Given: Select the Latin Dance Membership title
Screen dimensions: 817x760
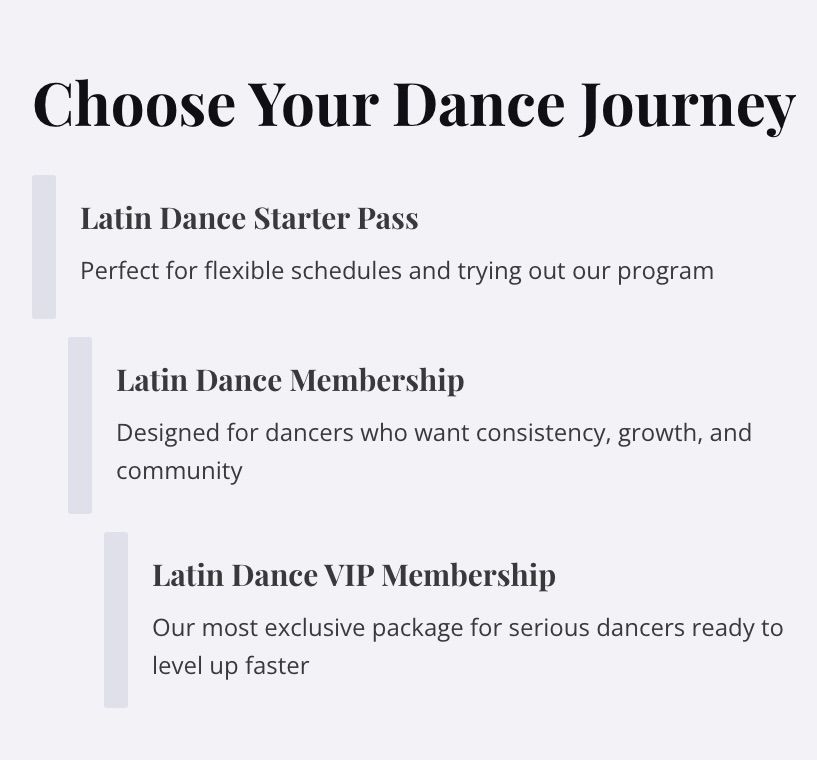Looking at the screenshot, I should click(290, 381).
